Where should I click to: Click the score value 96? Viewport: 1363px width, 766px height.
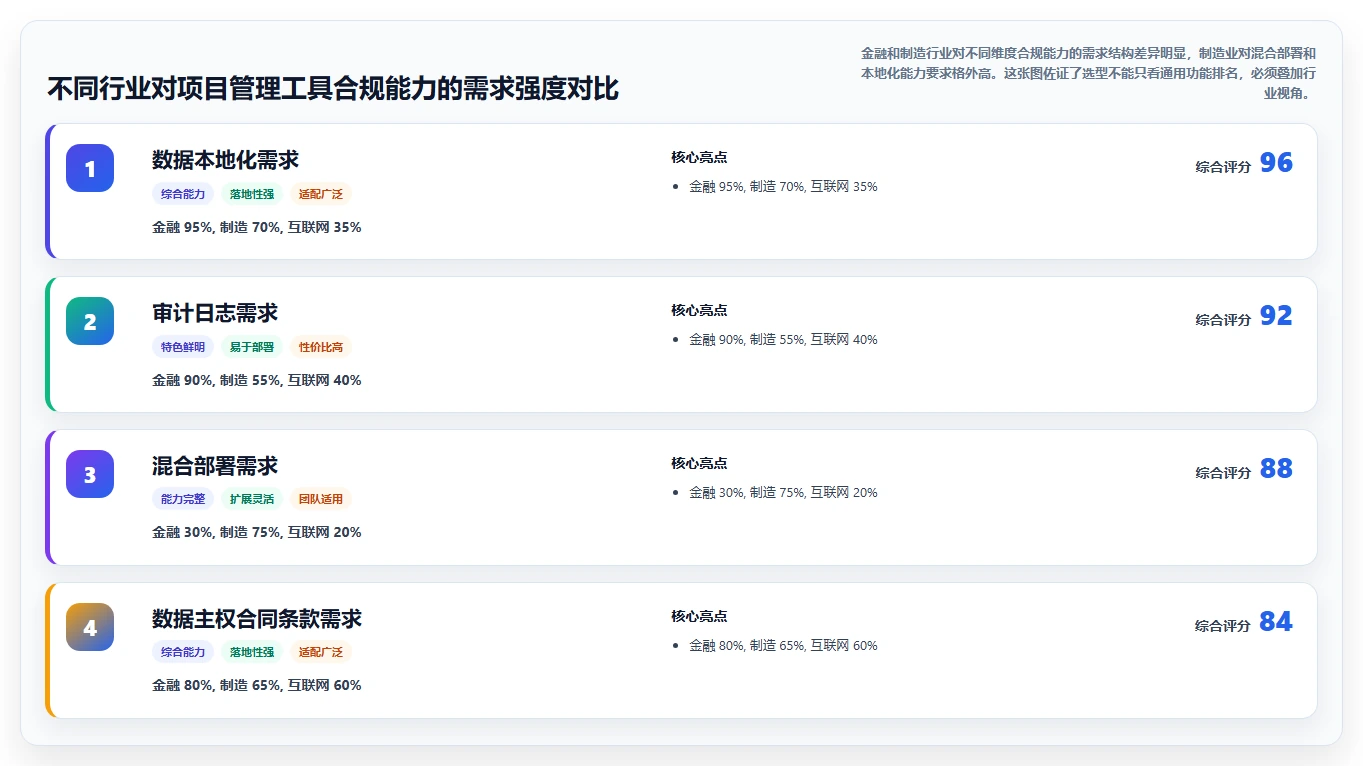[1276, 163]
